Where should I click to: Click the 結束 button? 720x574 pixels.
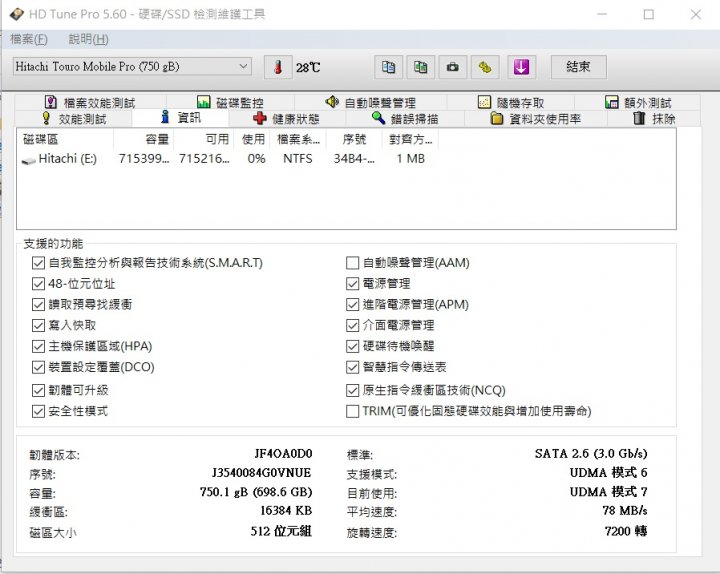click(579, 67)
